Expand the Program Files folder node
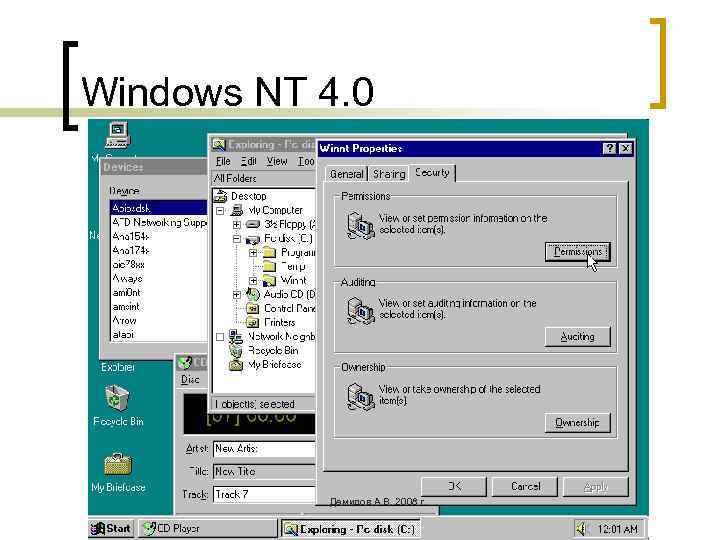This screenshot has height=540, width=720. point(253,253)
